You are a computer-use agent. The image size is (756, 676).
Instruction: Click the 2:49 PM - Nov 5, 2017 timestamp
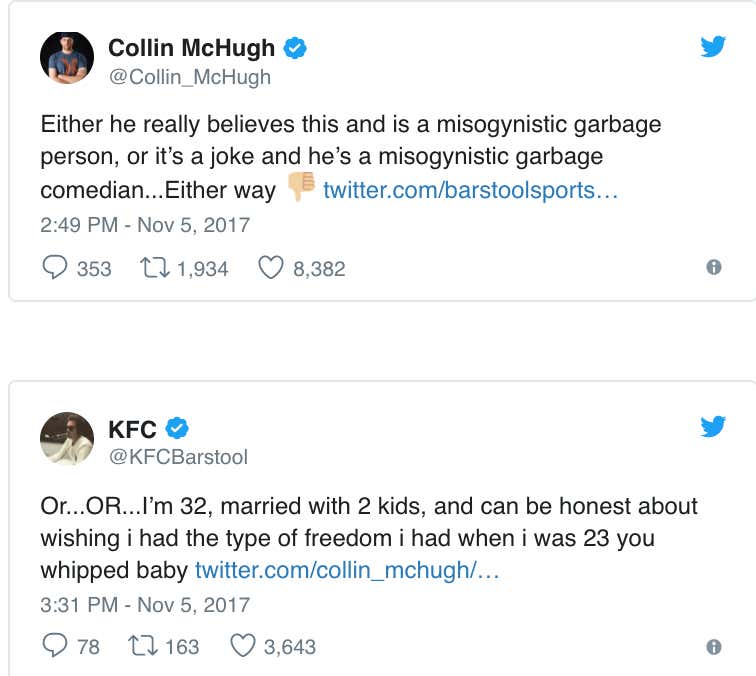[x=145, y=225]
